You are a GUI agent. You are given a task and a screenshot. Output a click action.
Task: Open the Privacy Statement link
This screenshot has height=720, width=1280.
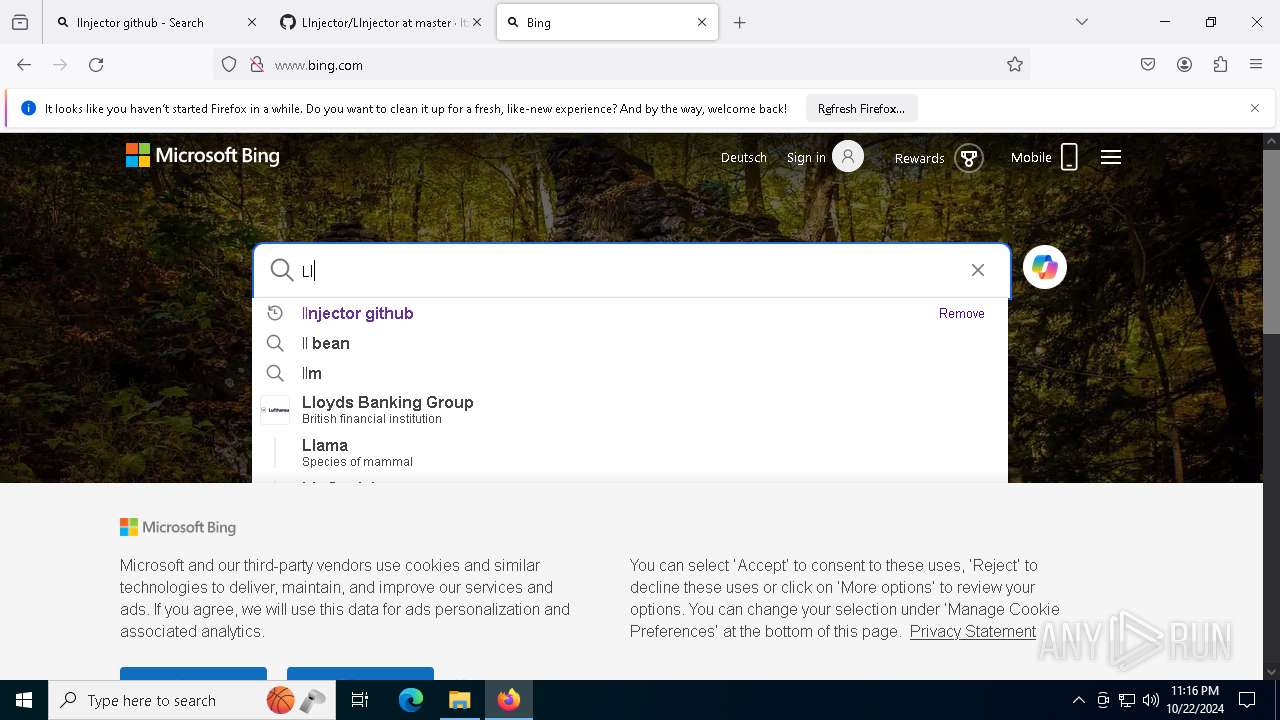pos(973,631)
